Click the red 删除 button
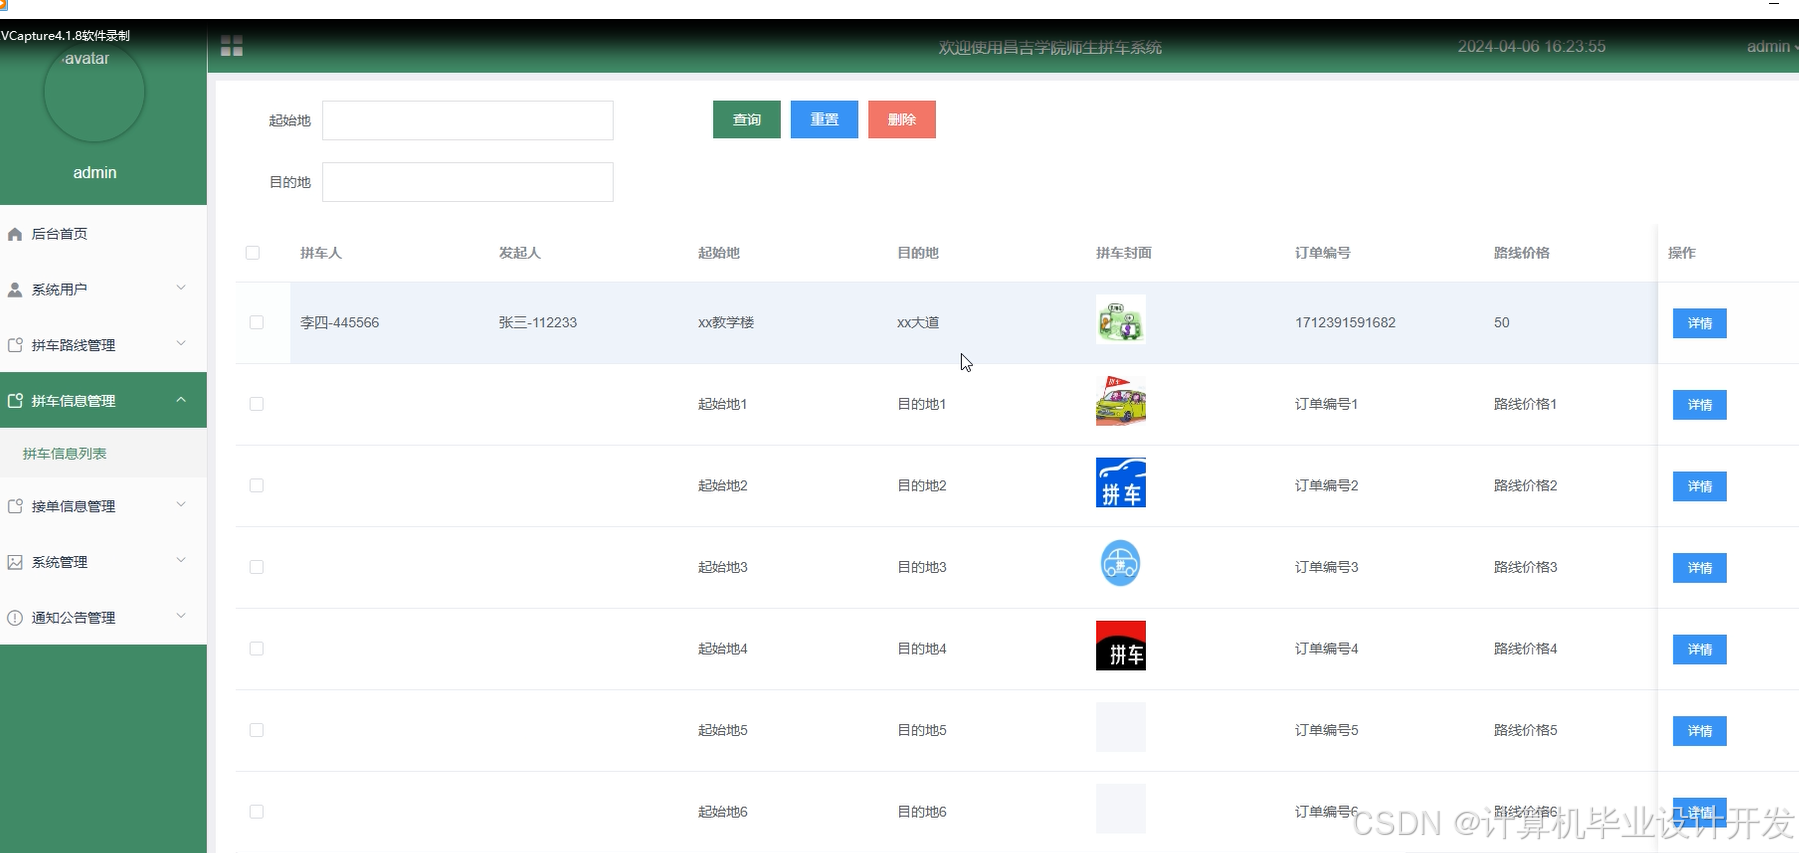This screenshot has height=853, width=1799. (902, 120)
